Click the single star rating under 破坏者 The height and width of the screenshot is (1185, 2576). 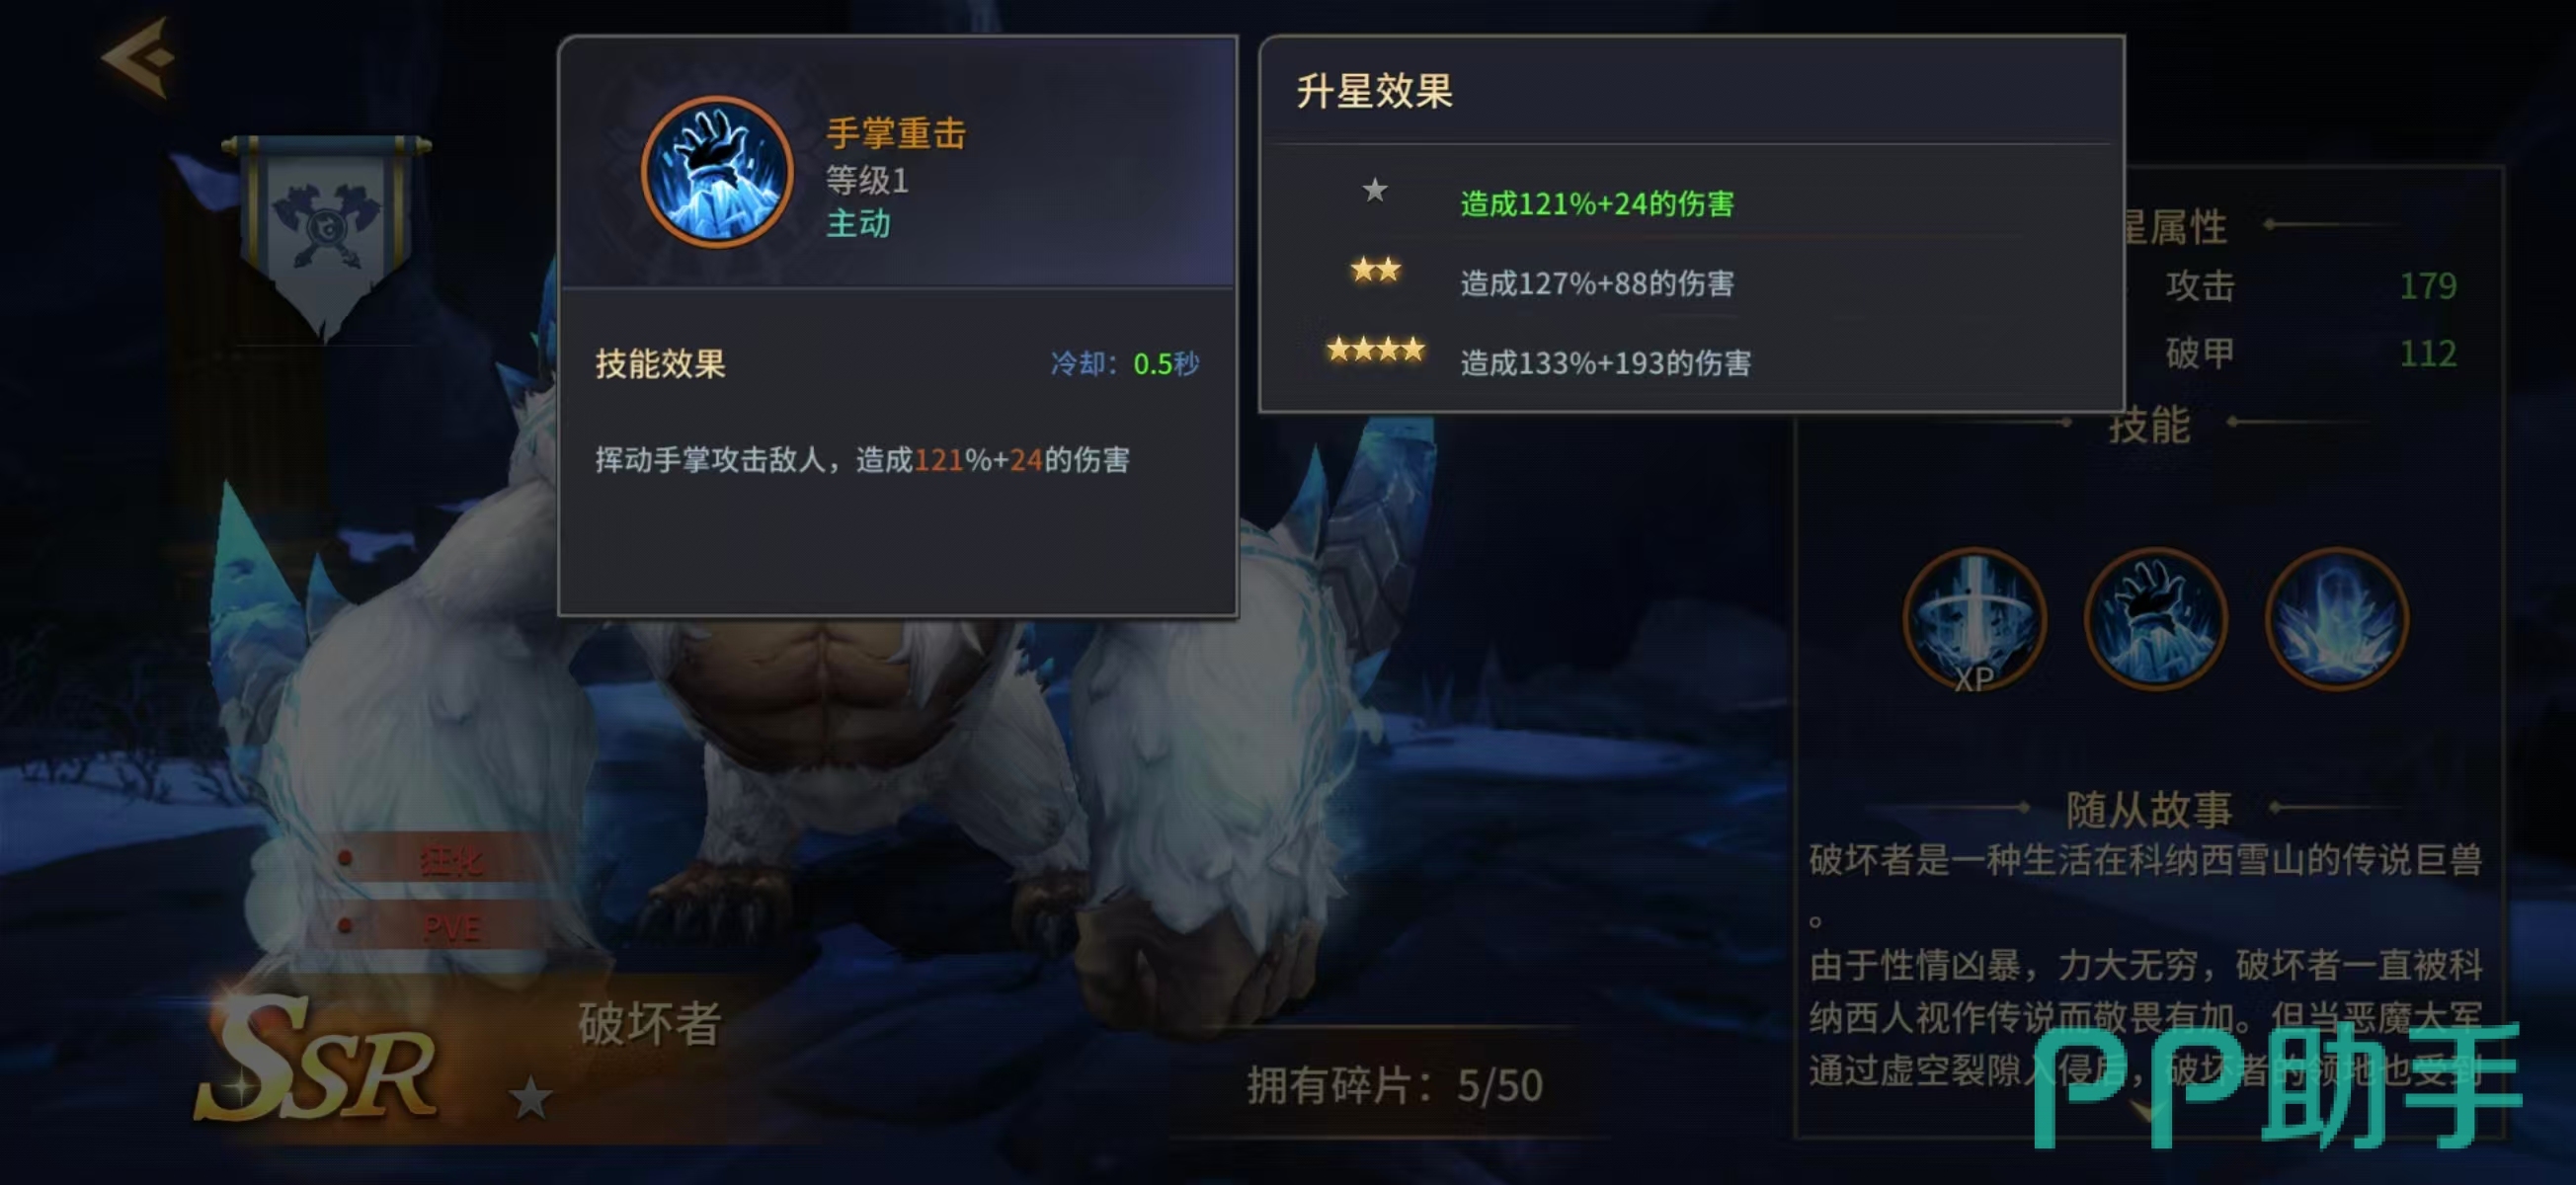click(x=530, y=1099)
